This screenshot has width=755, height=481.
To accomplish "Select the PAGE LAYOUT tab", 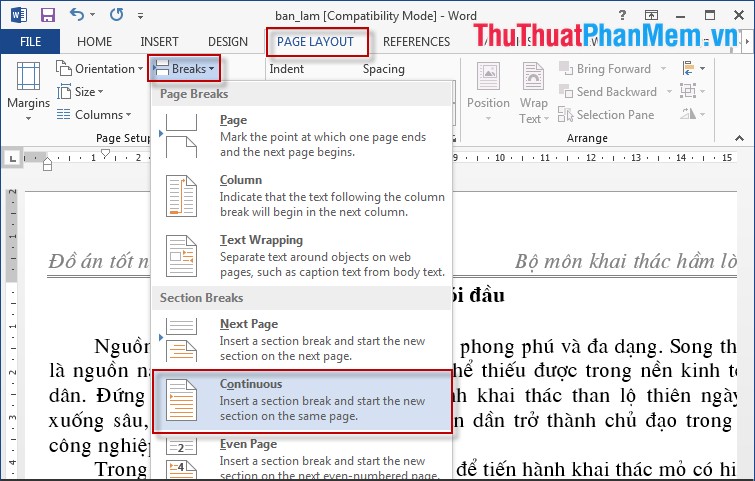I will [315, 42].
